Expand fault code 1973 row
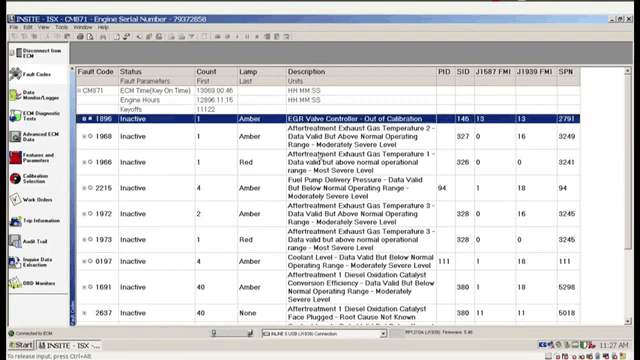 84,240
